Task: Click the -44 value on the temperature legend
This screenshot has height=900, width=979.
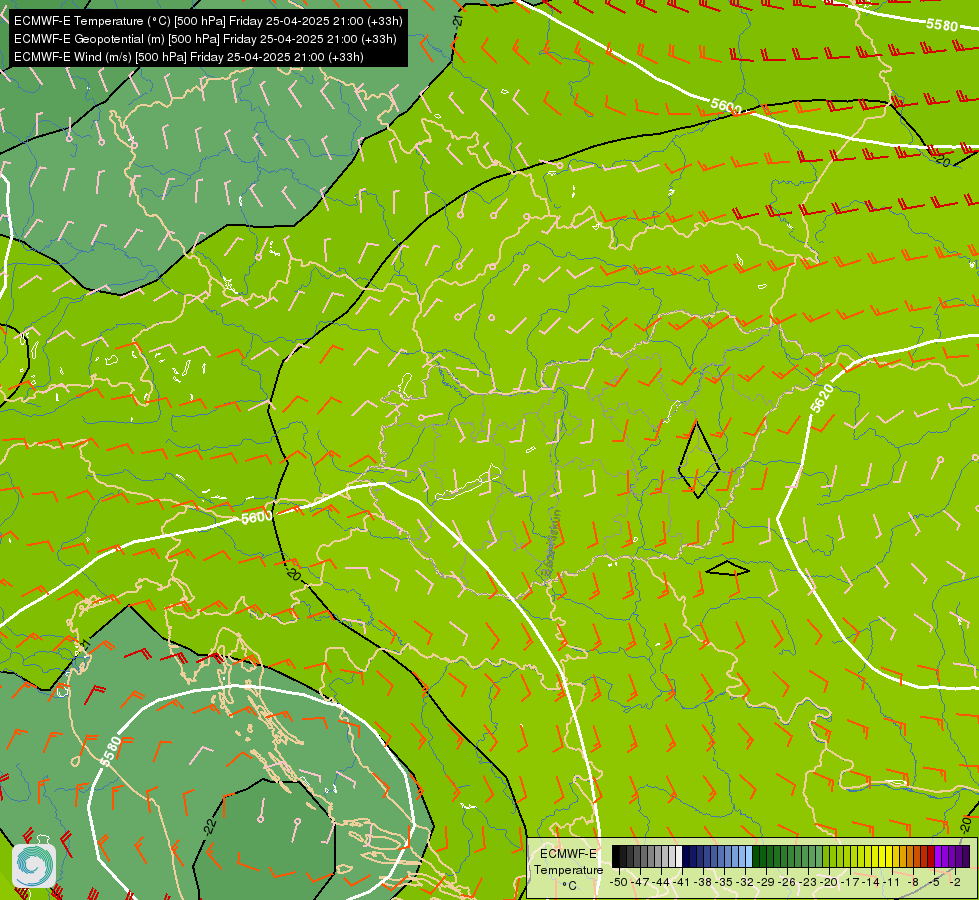Action: [661, 882]
